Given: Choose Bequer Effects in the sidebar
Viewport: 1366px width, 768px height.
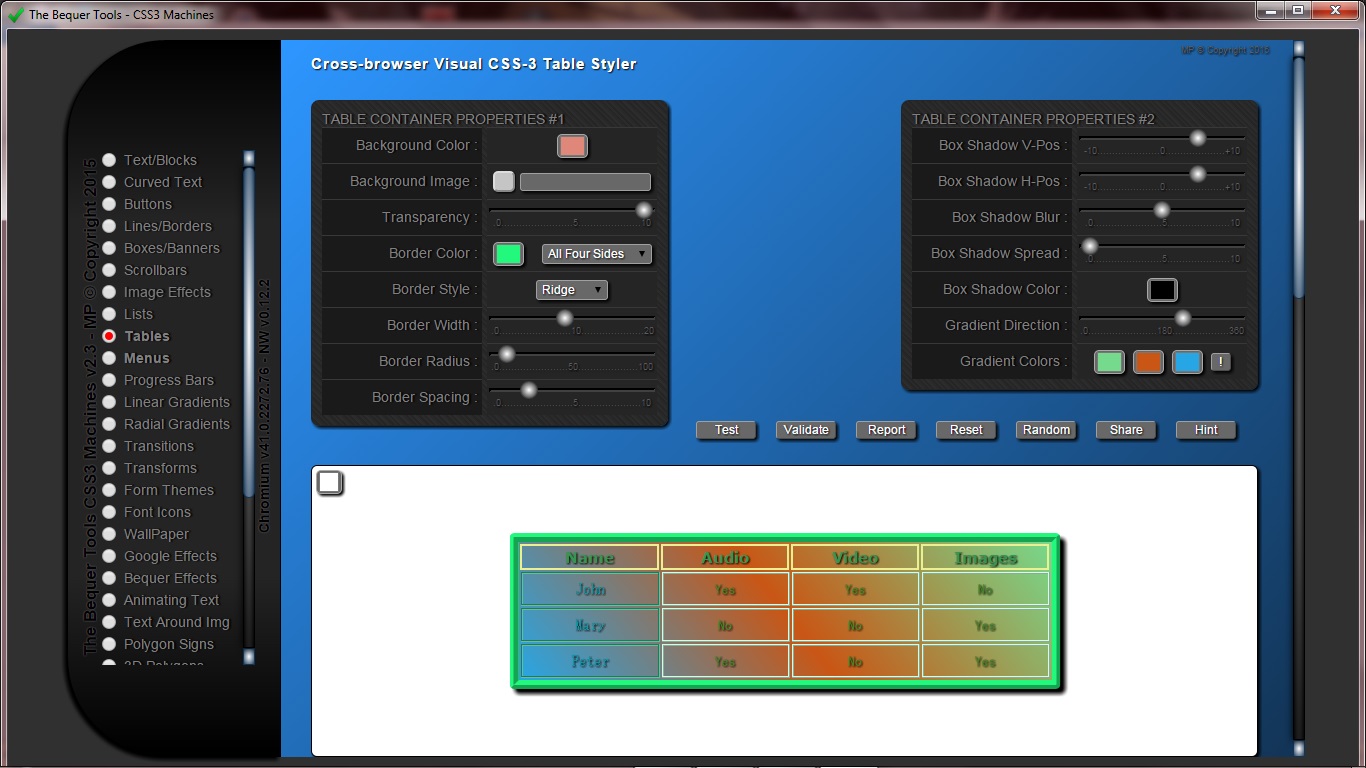Looking at the screenshot, I should tap(109, 578).
